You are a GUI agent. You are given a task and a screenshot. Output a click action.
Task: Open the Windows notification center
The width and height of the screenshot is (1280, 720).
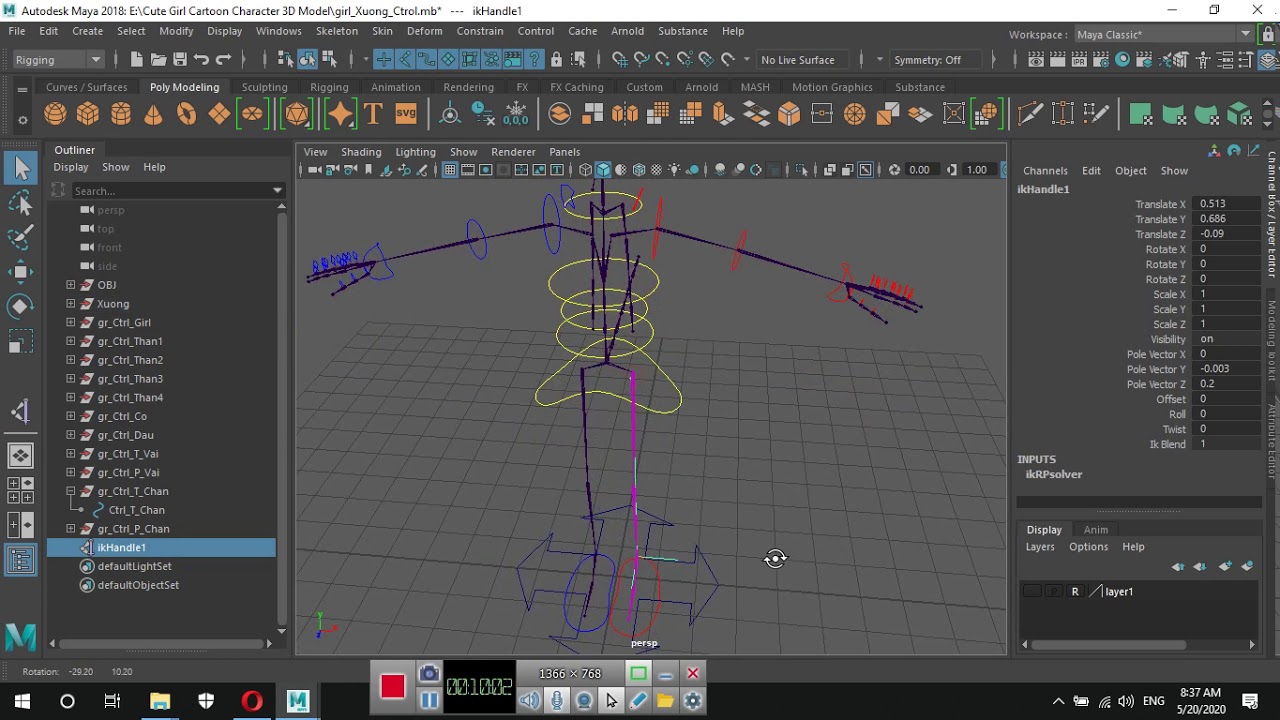1249,701
